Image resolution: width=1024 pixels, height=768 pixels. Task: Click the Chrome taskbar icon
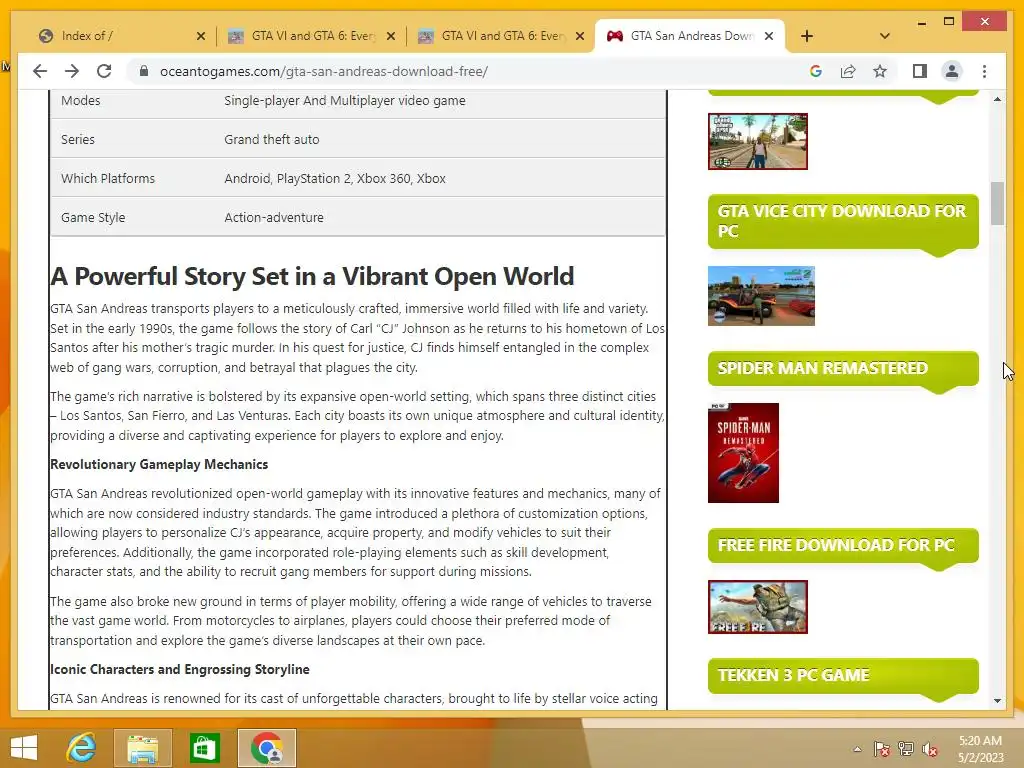coord(266,748)
